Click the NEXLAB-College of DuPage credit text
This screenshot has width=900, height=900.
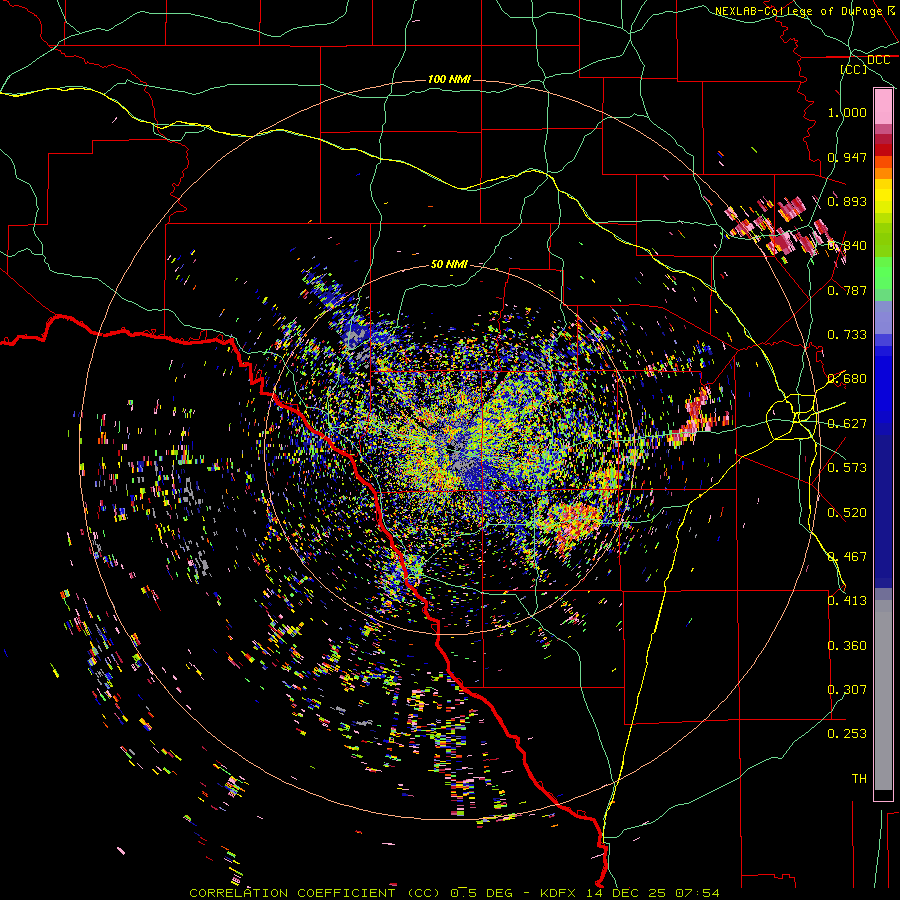tap(801, 11)
